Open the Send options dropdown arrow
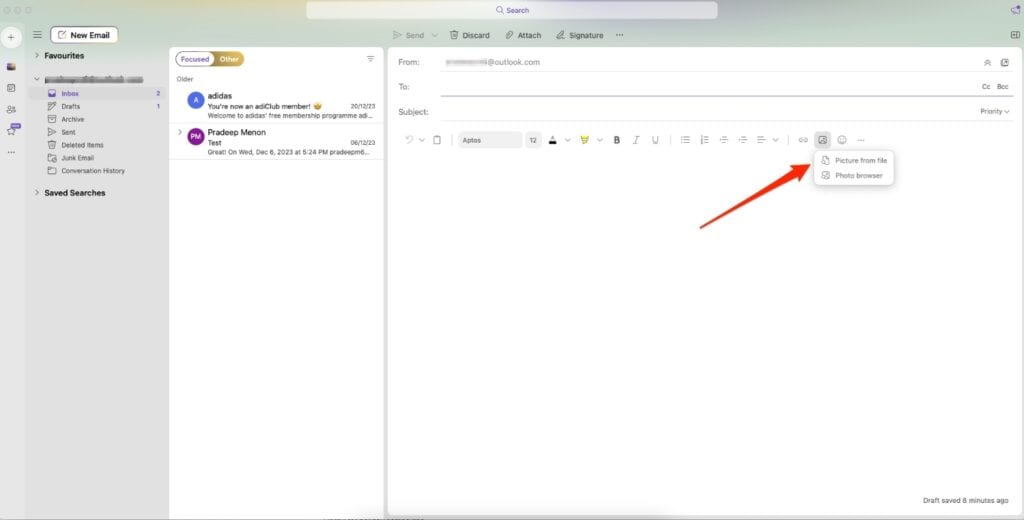The height and width of the screenshot is (520, 1024). 434,35
